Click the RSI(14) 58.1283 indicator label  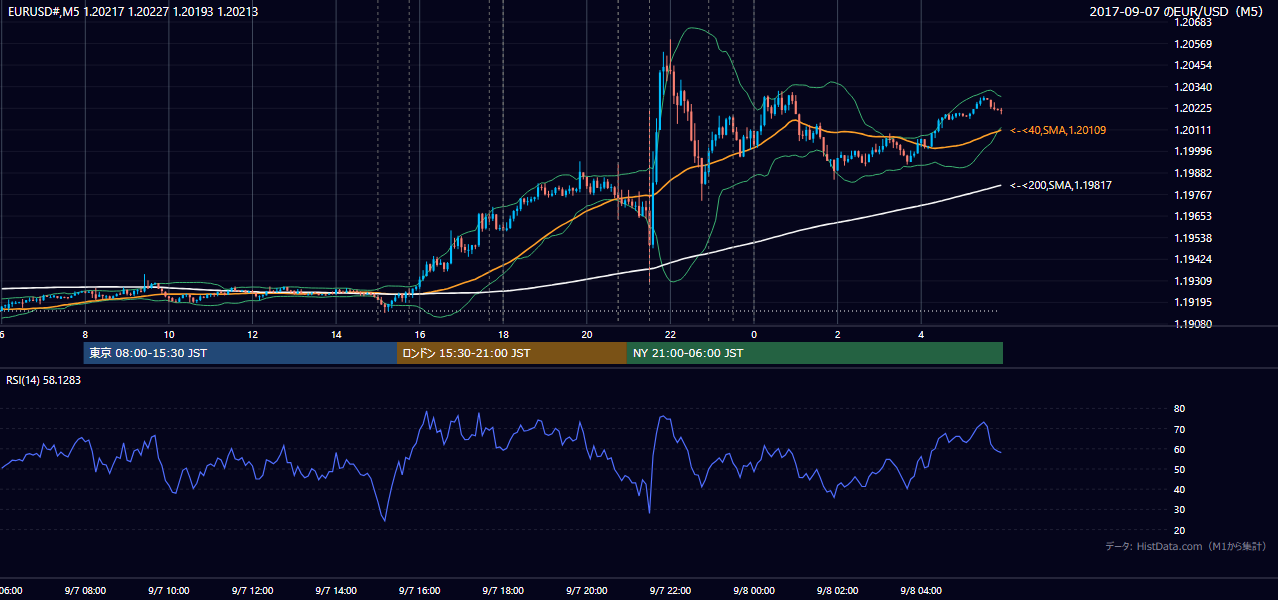[43, 379]
